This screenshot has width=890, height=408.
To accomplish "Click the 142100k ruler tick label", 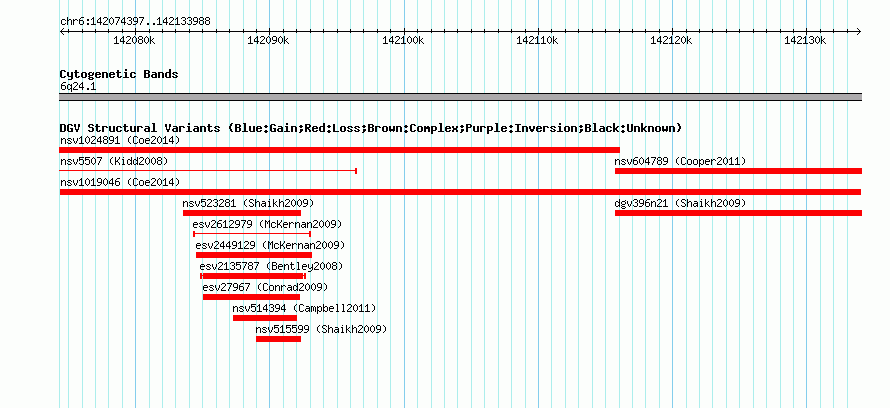I will coord(403,41).
